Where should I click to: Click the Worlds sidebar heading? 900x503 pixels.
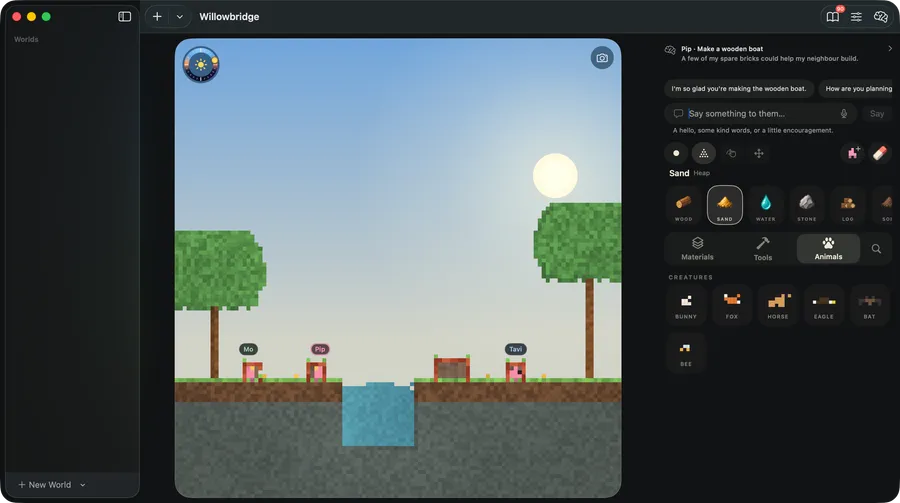[26, 39]
